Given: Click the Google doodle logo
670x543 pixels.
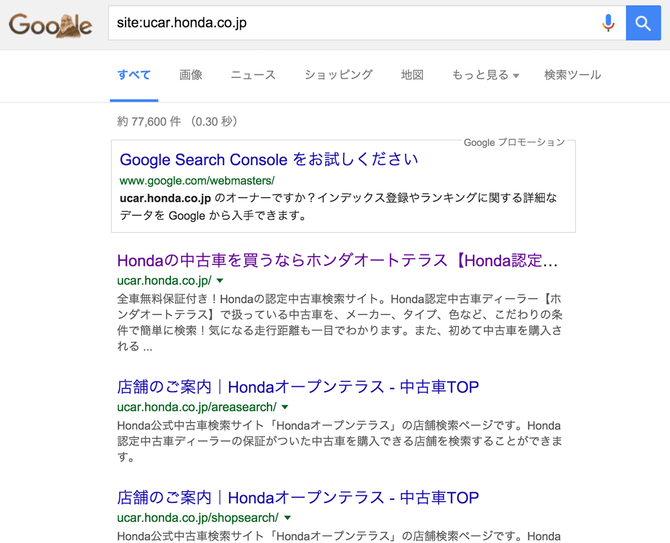Looking at the screenshot, I should [50, 25].
